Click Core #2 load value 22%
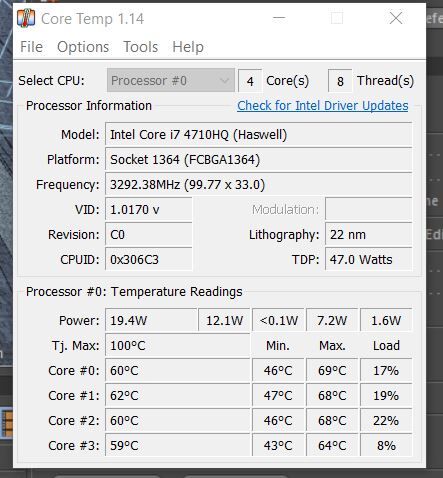 tap(386, 420)
